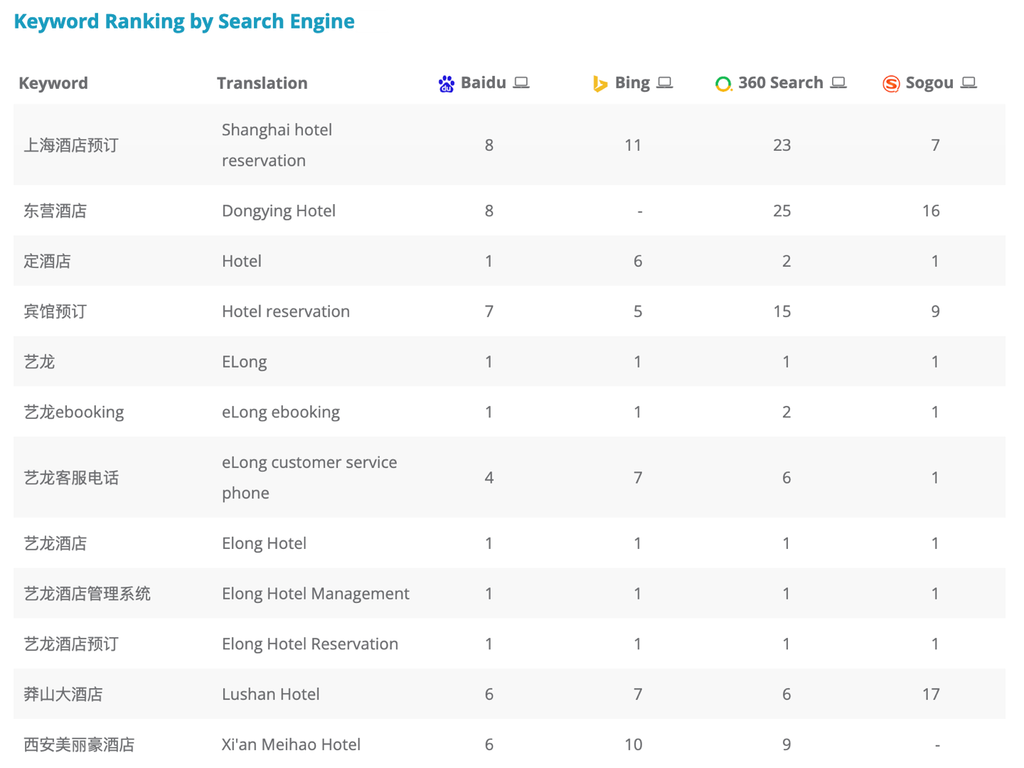The image size is (1024, 768).
Task: Select keyword 莽山大酒店
Action: pos(63,694)
